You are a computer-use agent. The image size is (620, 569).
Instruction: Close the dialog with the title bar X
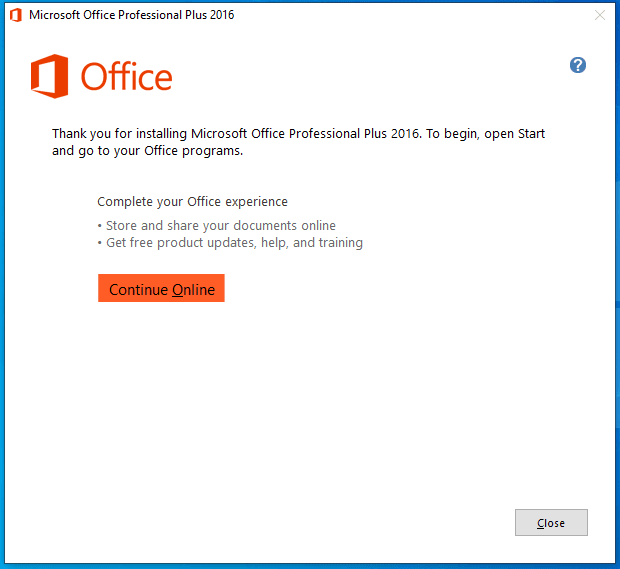[x=600, y=16]
